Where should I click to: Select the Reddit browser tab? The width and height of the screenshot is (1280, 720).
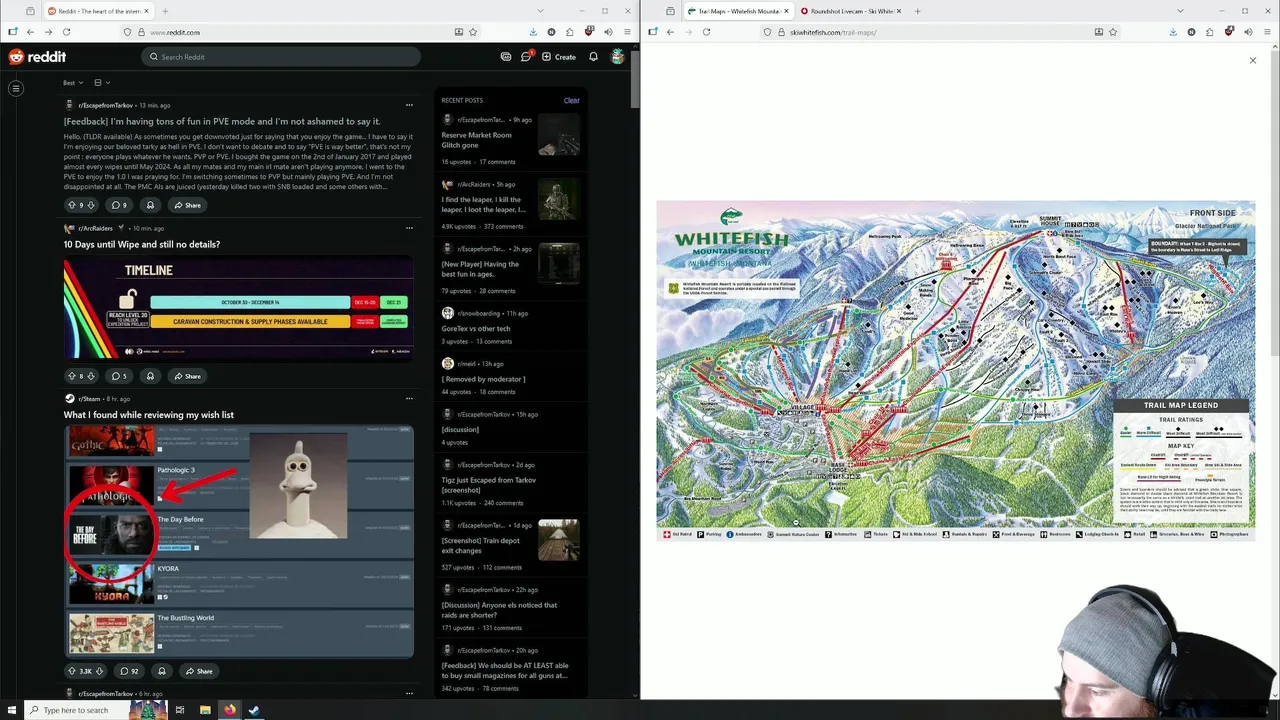[x=99, y=11]
